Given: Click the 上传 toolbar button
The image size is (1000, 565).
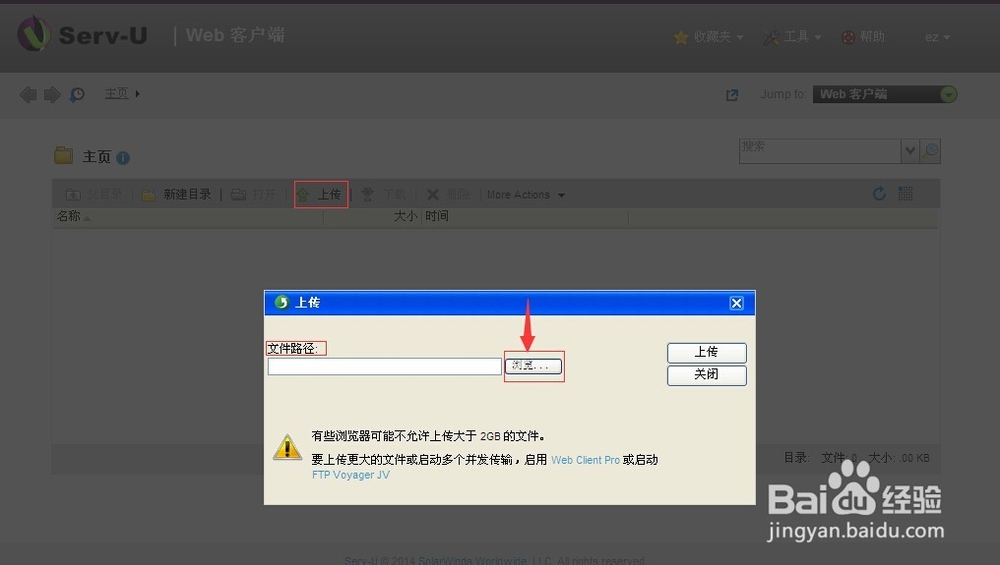Looking at the screenshot, I should pos(321,194).
